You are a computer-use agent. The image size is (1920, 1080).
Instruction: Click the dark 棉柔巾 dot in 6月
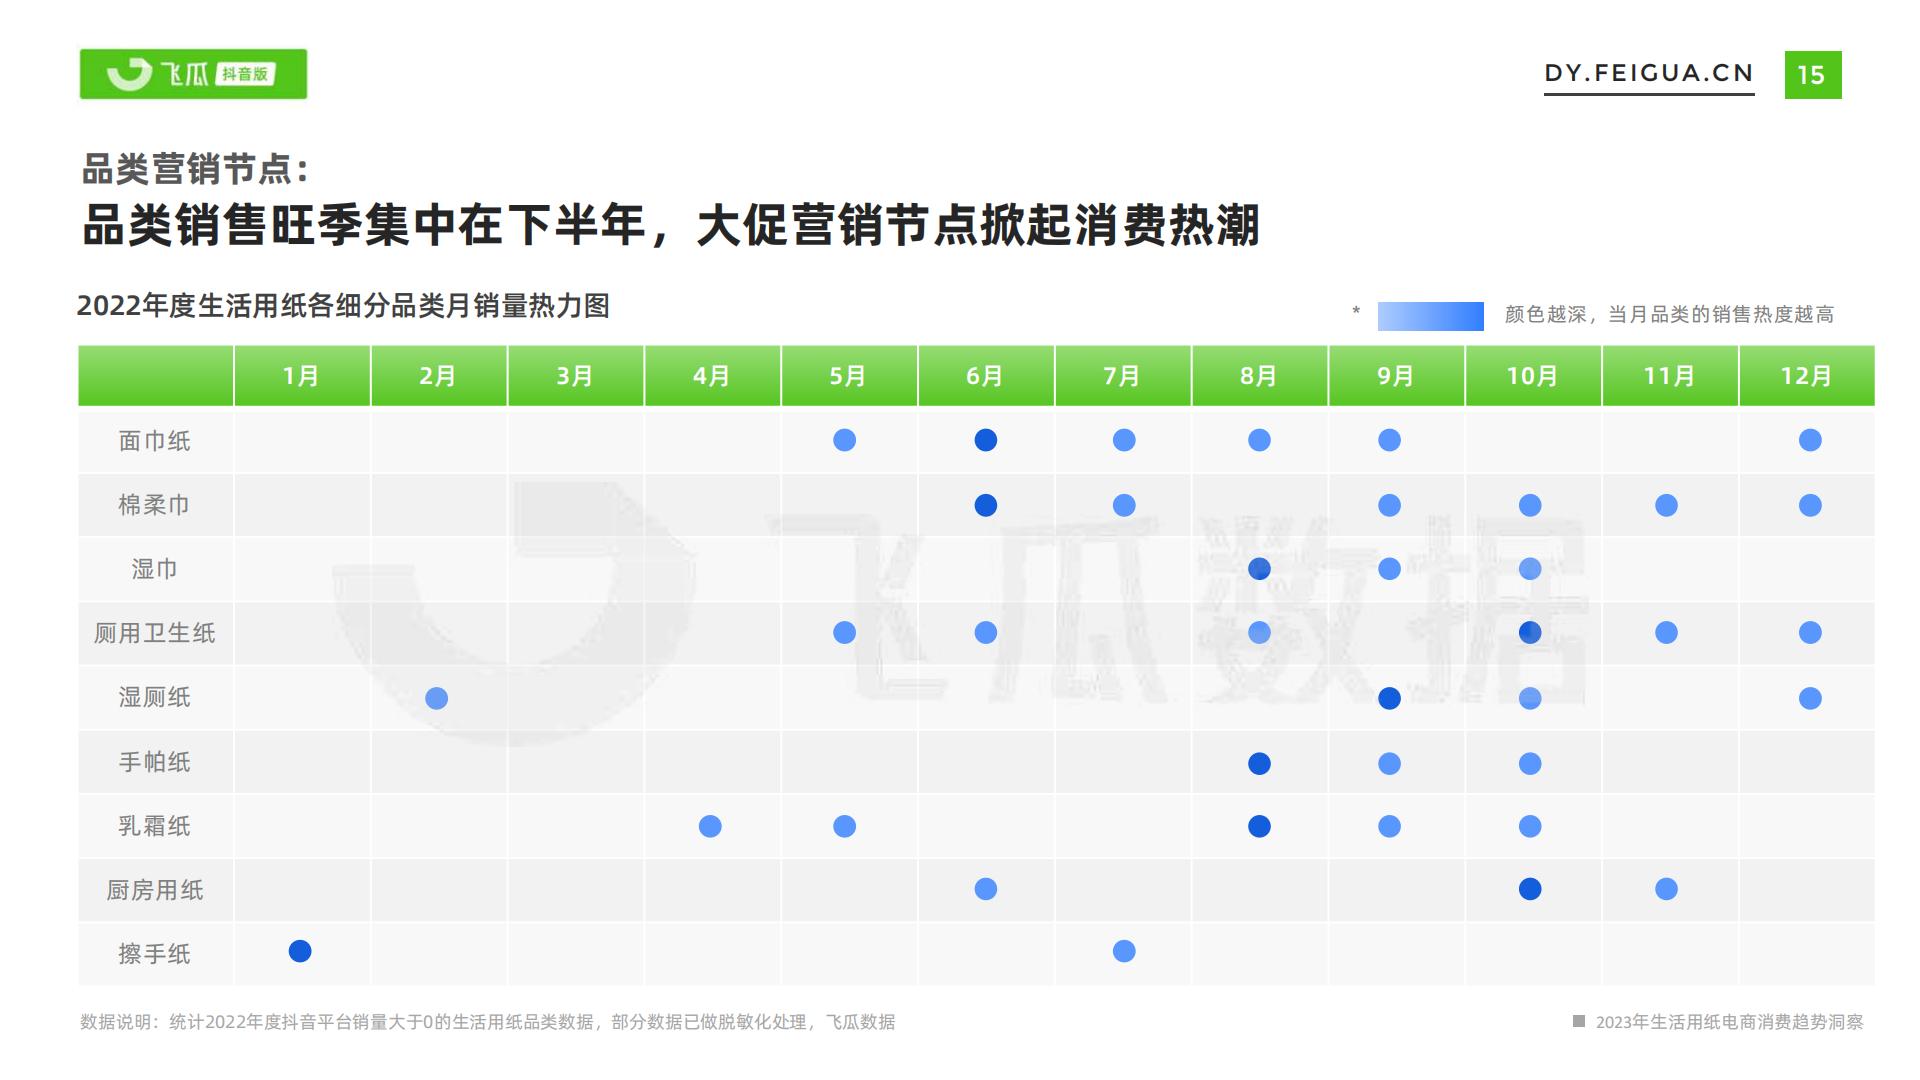[x=986, y=505]
